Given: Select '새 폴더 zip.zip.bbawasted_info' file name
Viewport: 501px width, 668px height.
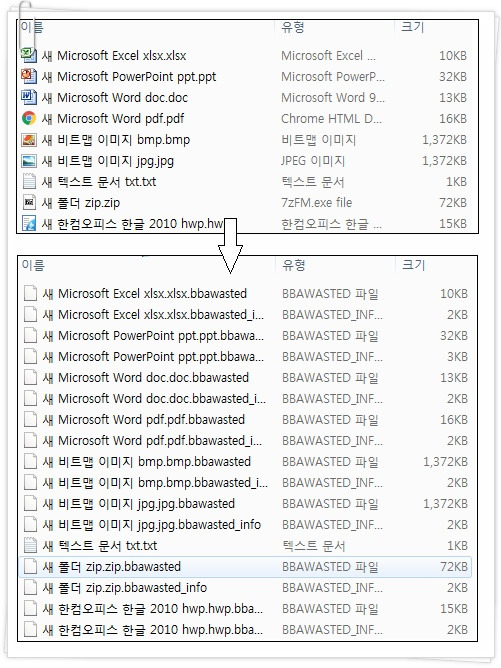Looking at the screenshot, I should [x=125, y=587].
